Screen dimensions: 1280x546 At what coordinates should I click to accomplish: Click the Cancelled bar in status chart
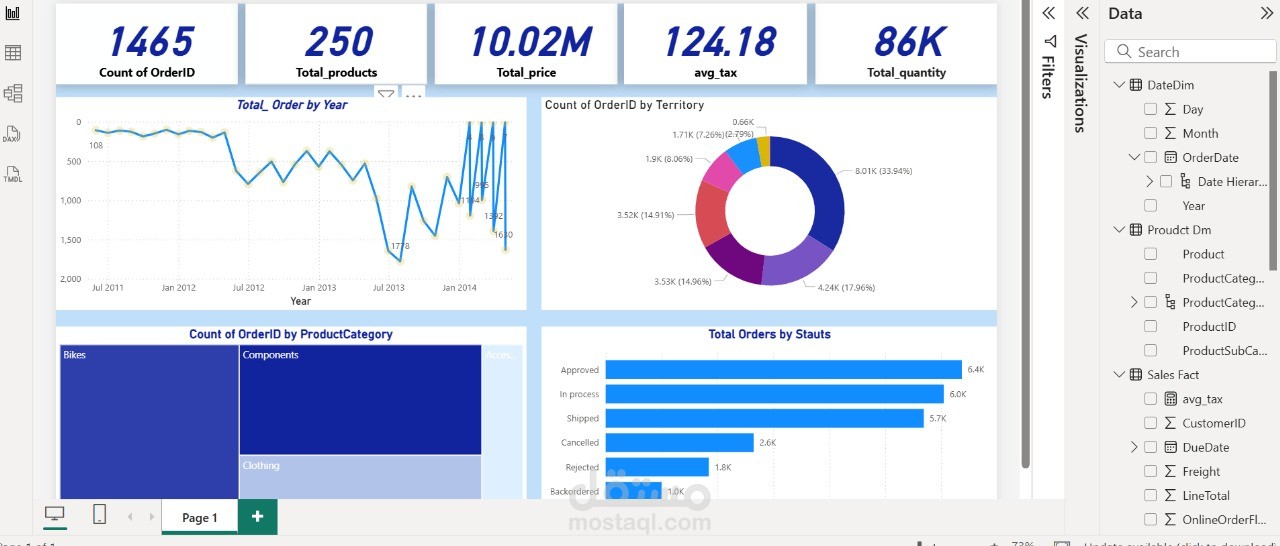pyautogui.click(x=679, y=442)
